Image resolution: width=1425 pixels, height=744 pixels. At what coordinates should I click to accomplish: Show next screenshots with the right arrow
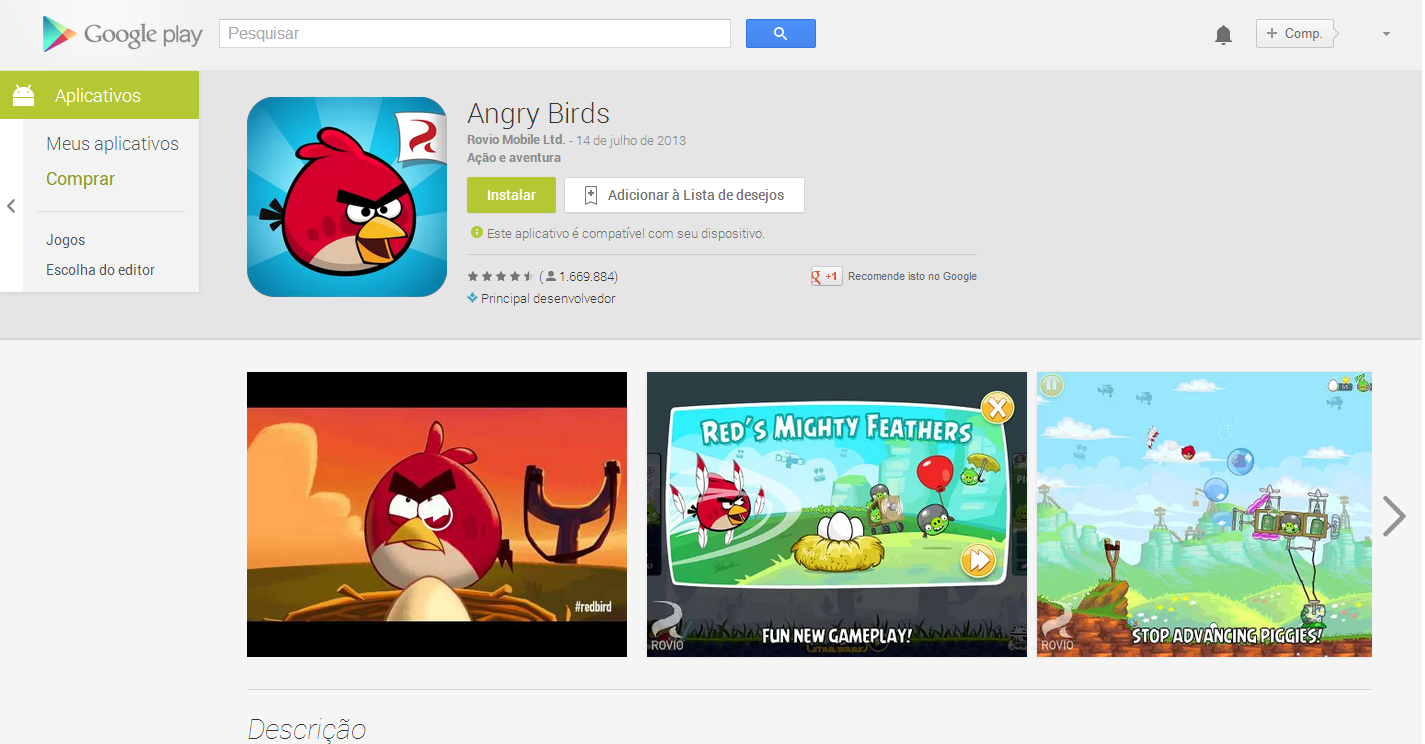pyautogui.click(x=1394, y=516)
